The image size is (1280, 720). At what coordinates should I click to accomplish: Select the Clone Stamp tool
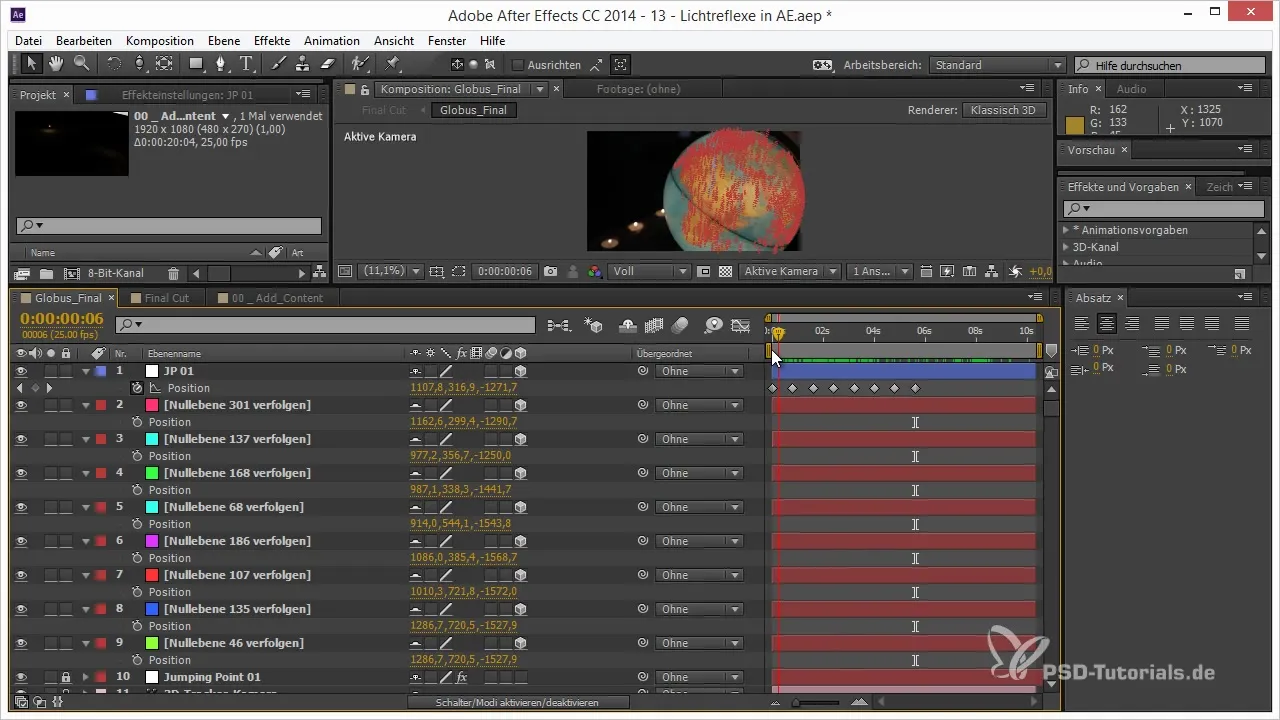tap(303, 64)
